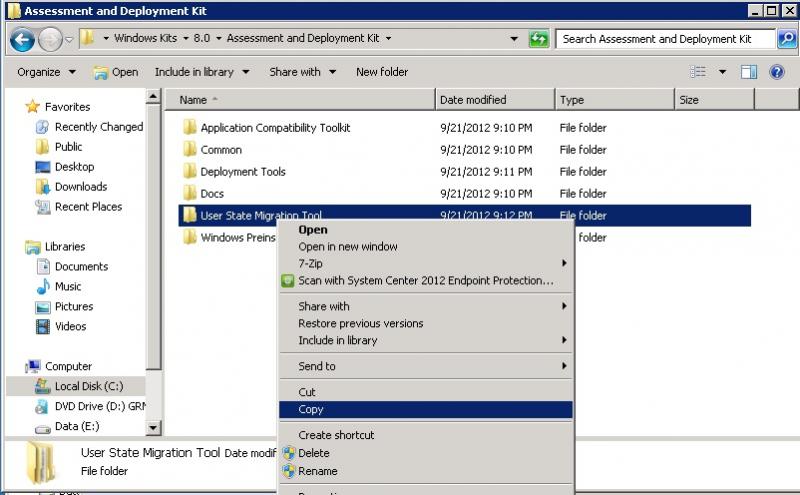Choose Rename in the context menu
The width and height of the screenshot is (800, 495).
426,471
